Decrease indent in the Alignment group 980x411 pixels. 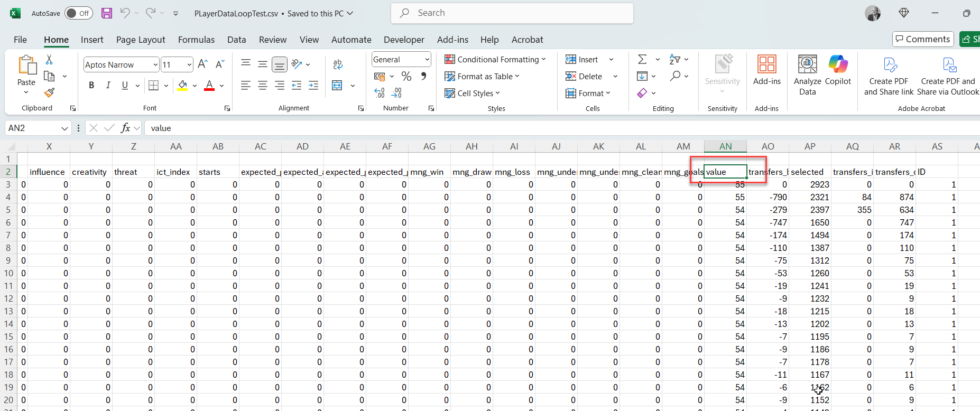click(298, 85)
